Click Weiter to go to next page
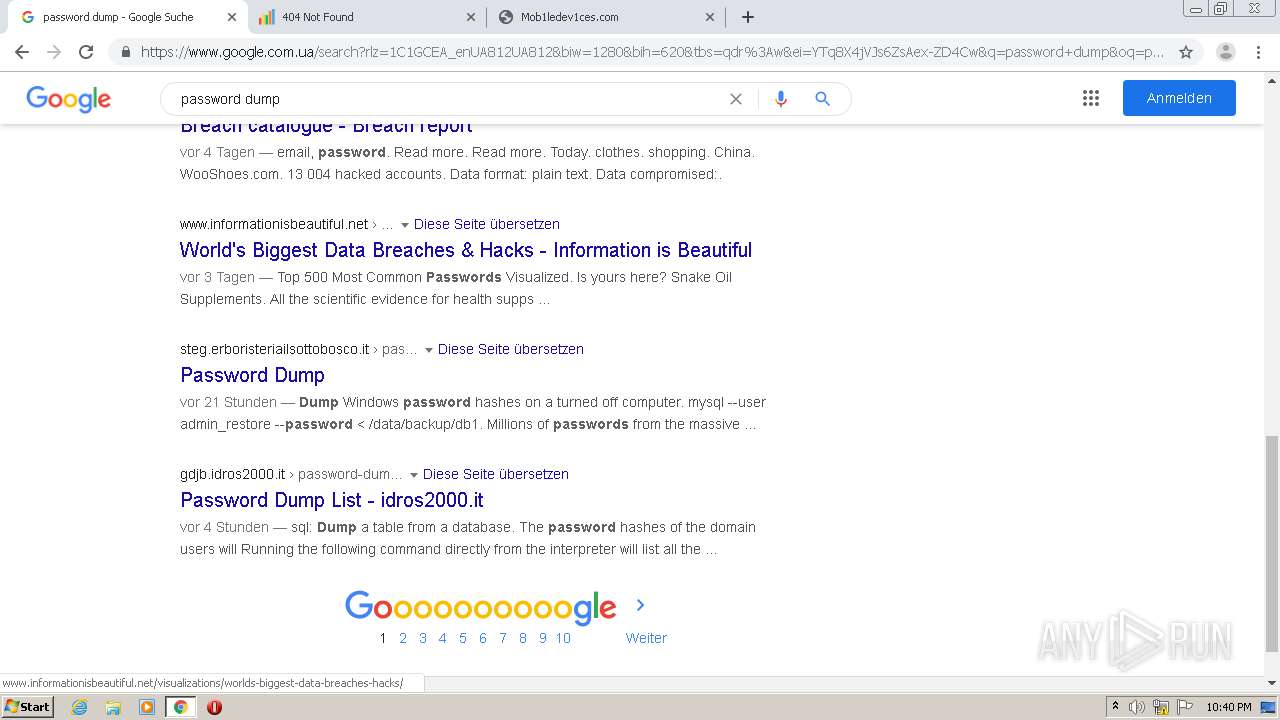Image resolution: width=1280 pixels, height=720 pixels. pos(646,638)
